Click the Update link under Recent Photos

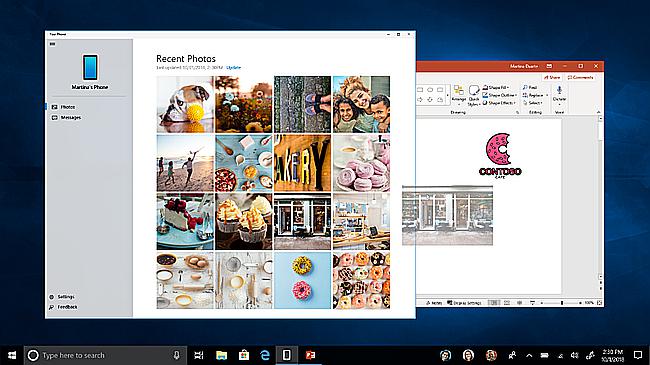tap(233, 68)
